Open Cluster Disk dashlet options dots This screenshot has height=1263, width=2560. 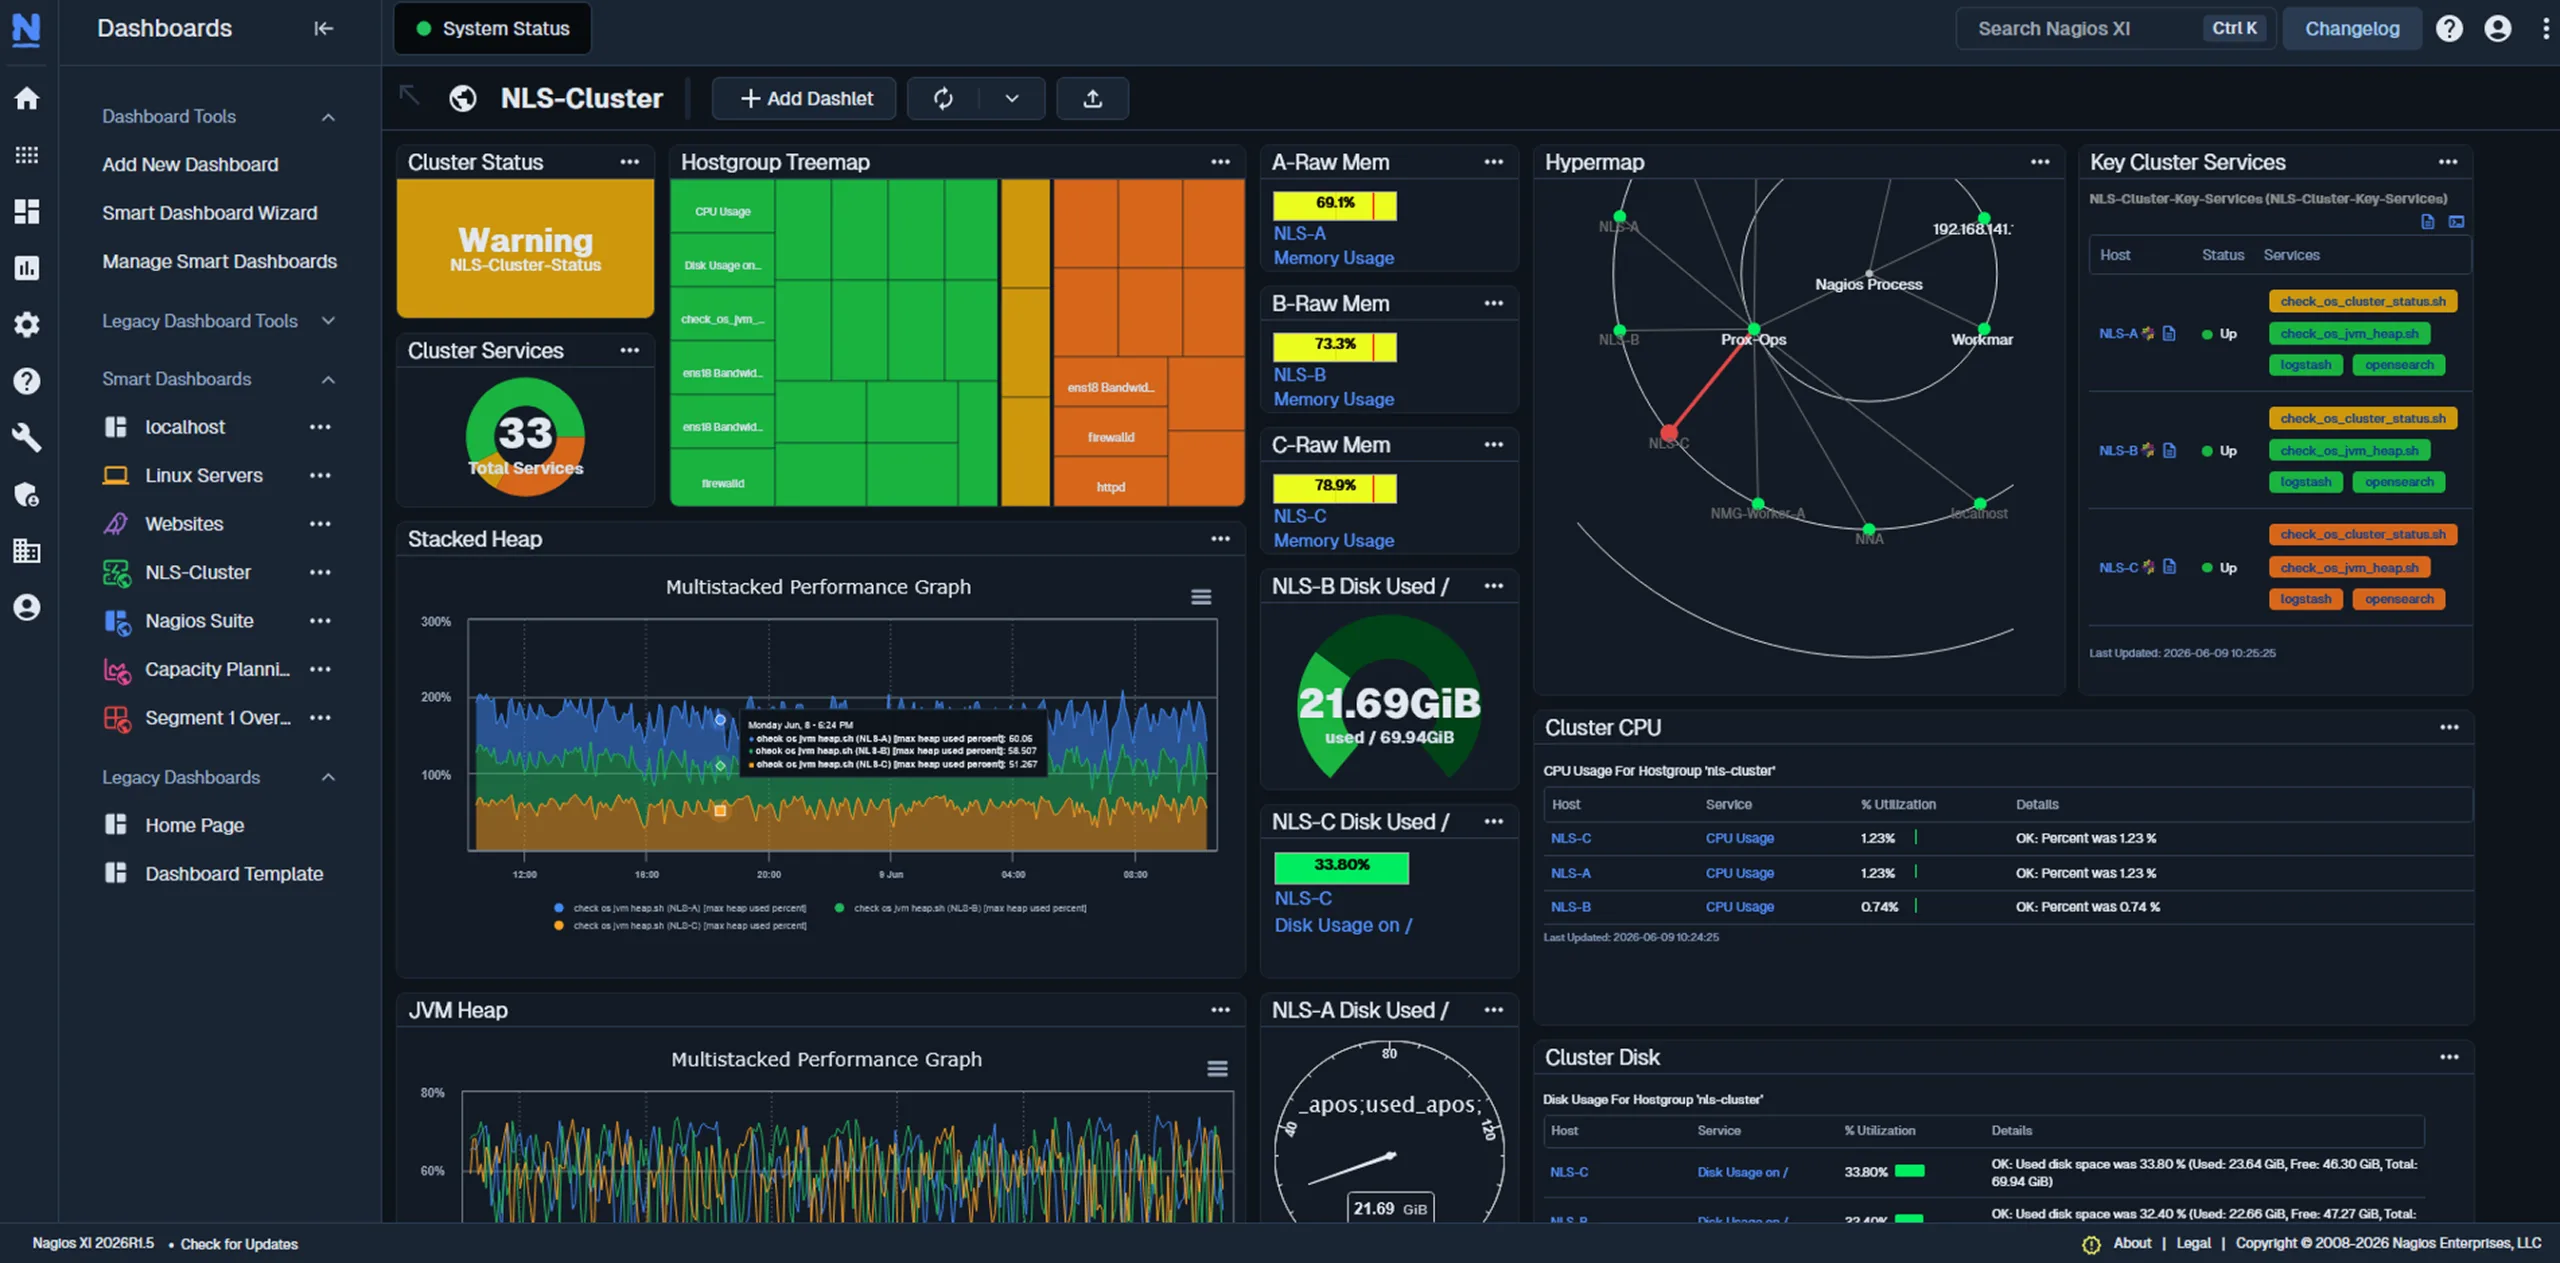2449,1057
